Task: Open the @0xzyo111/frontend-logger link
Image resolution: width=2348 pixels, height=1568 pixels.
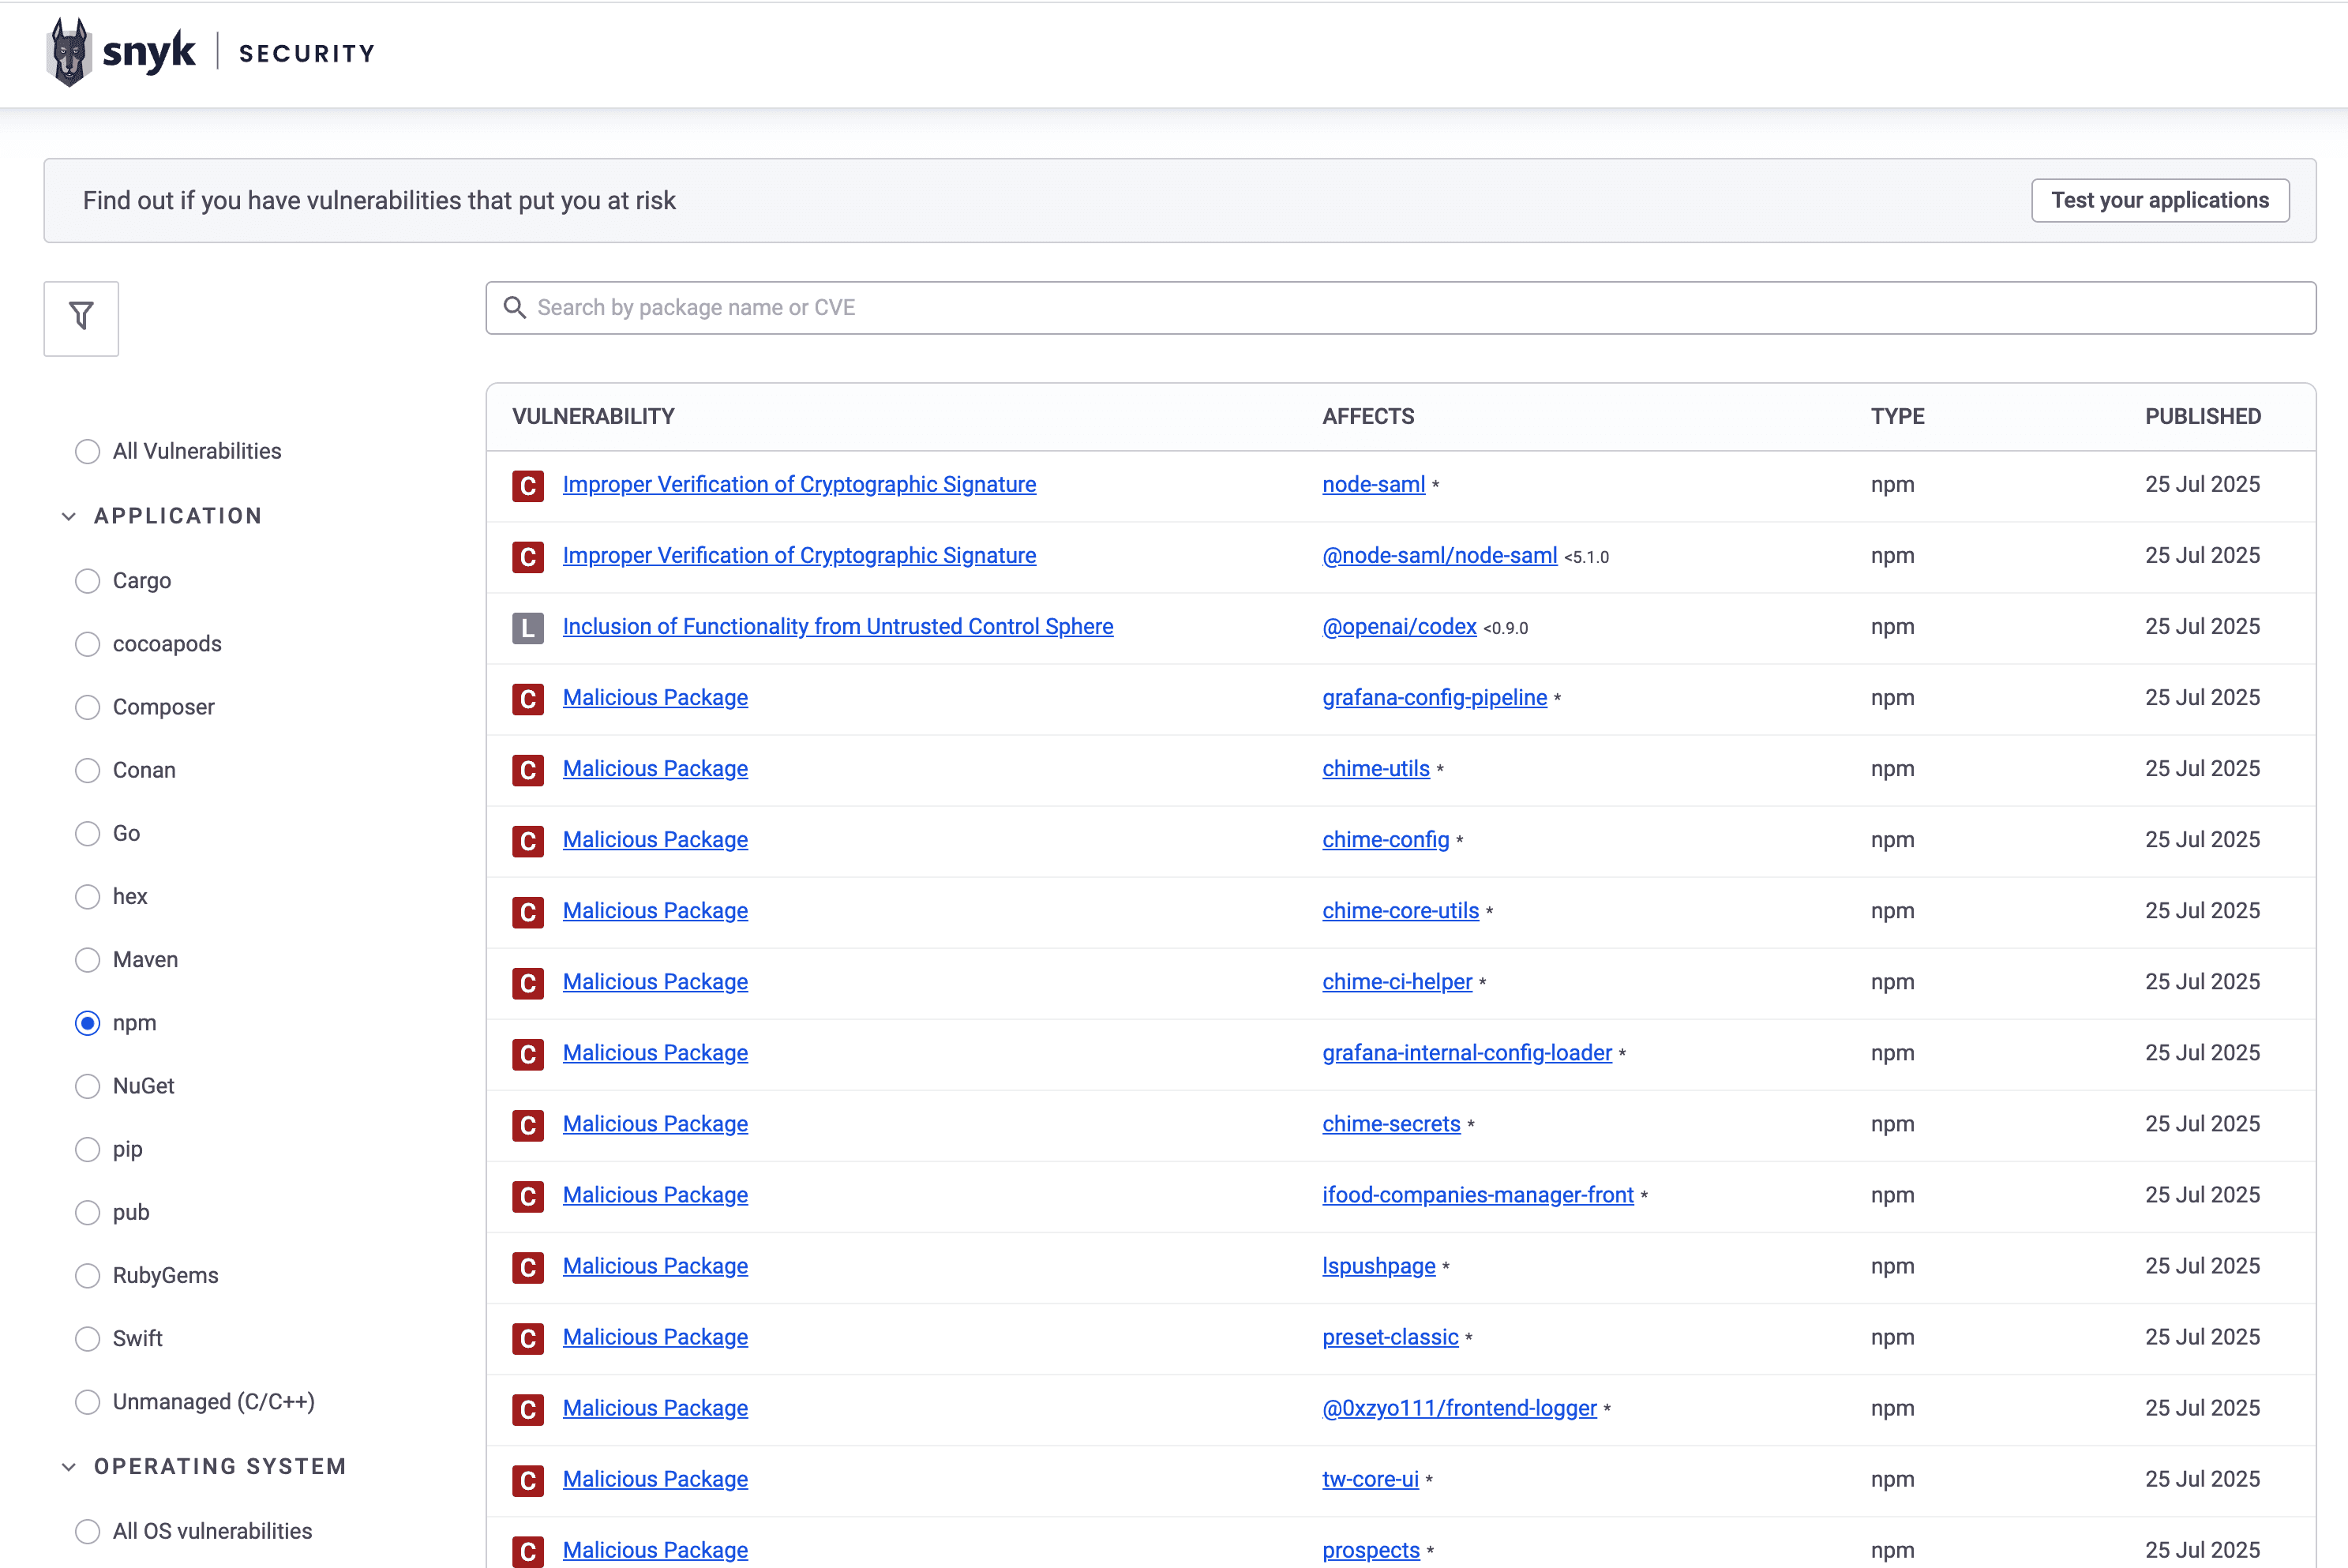Action: pos(1459,1408)
